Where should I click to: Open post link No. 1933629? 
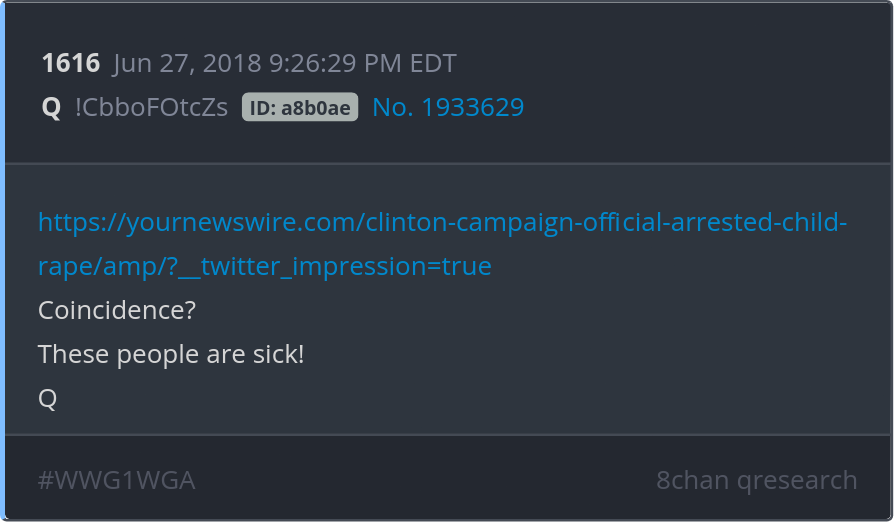tap(448, 107)
